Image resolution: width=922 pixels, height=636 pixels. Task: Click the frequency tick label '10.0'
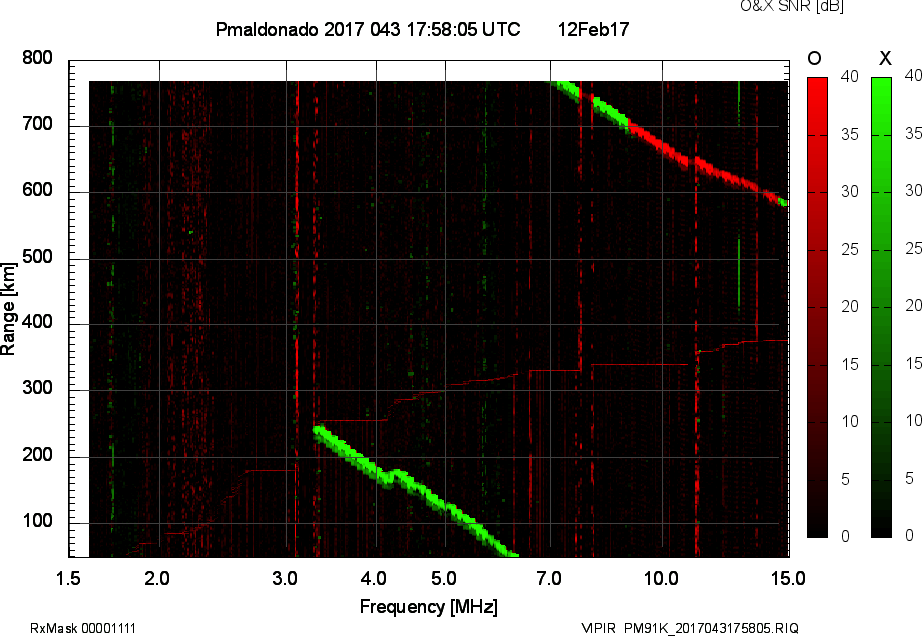click(x=662, y=578)
